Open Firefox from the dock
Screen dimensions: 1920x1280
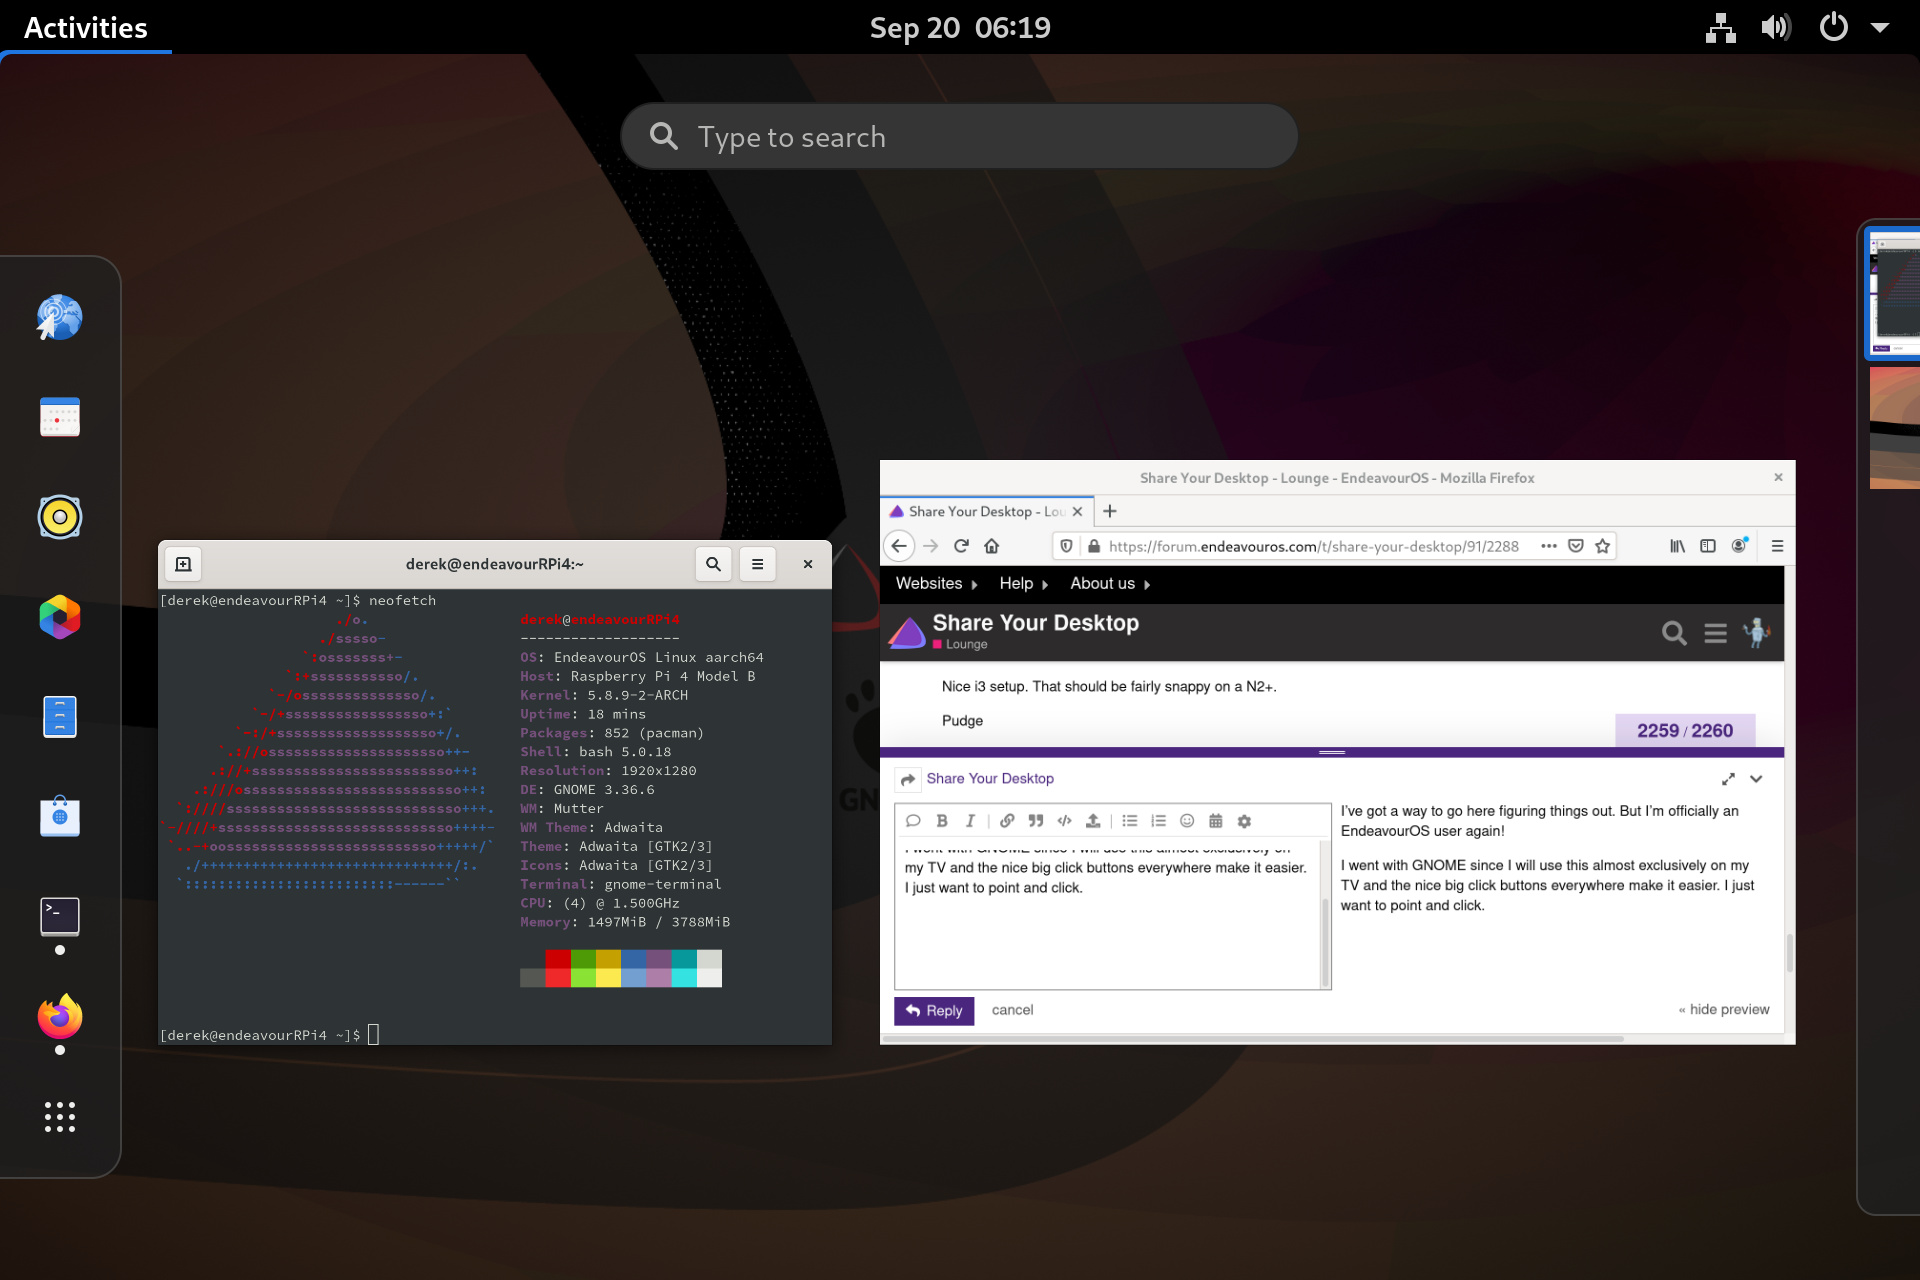(x=59, y=1017)
